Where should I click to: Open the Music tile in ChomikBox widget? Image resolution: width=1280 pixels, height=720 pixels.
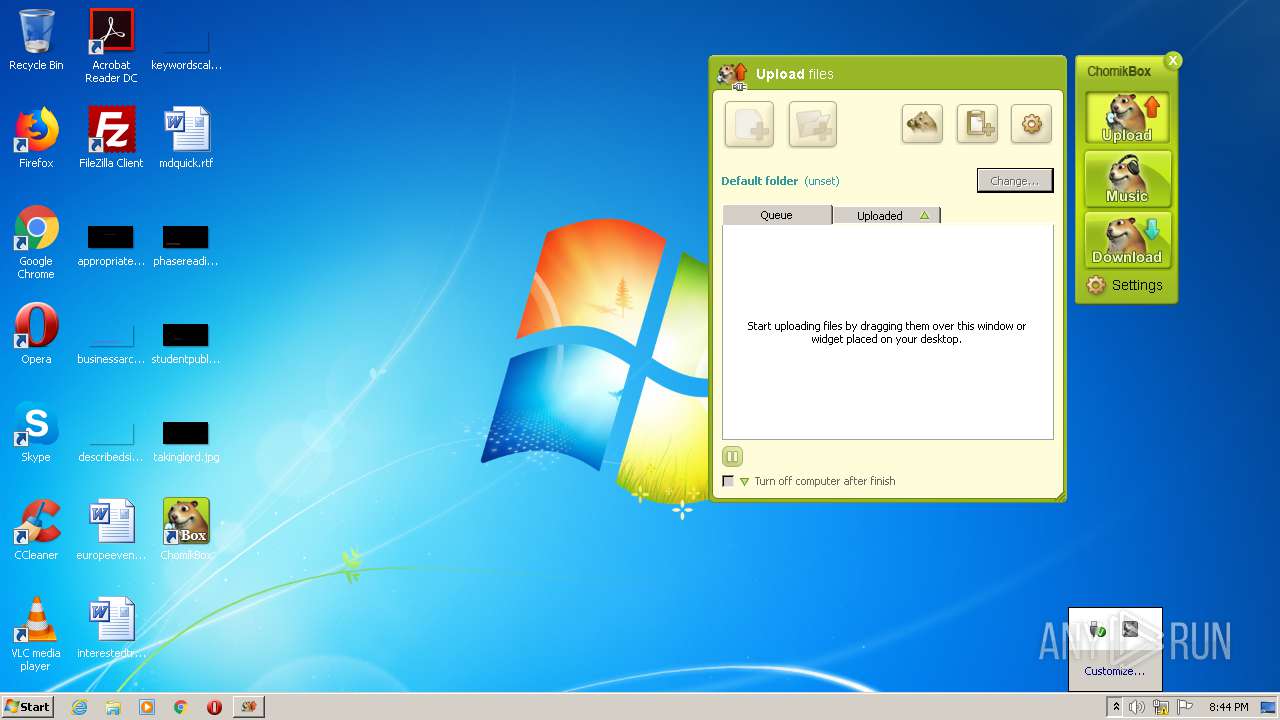(x=1127, y=179)
